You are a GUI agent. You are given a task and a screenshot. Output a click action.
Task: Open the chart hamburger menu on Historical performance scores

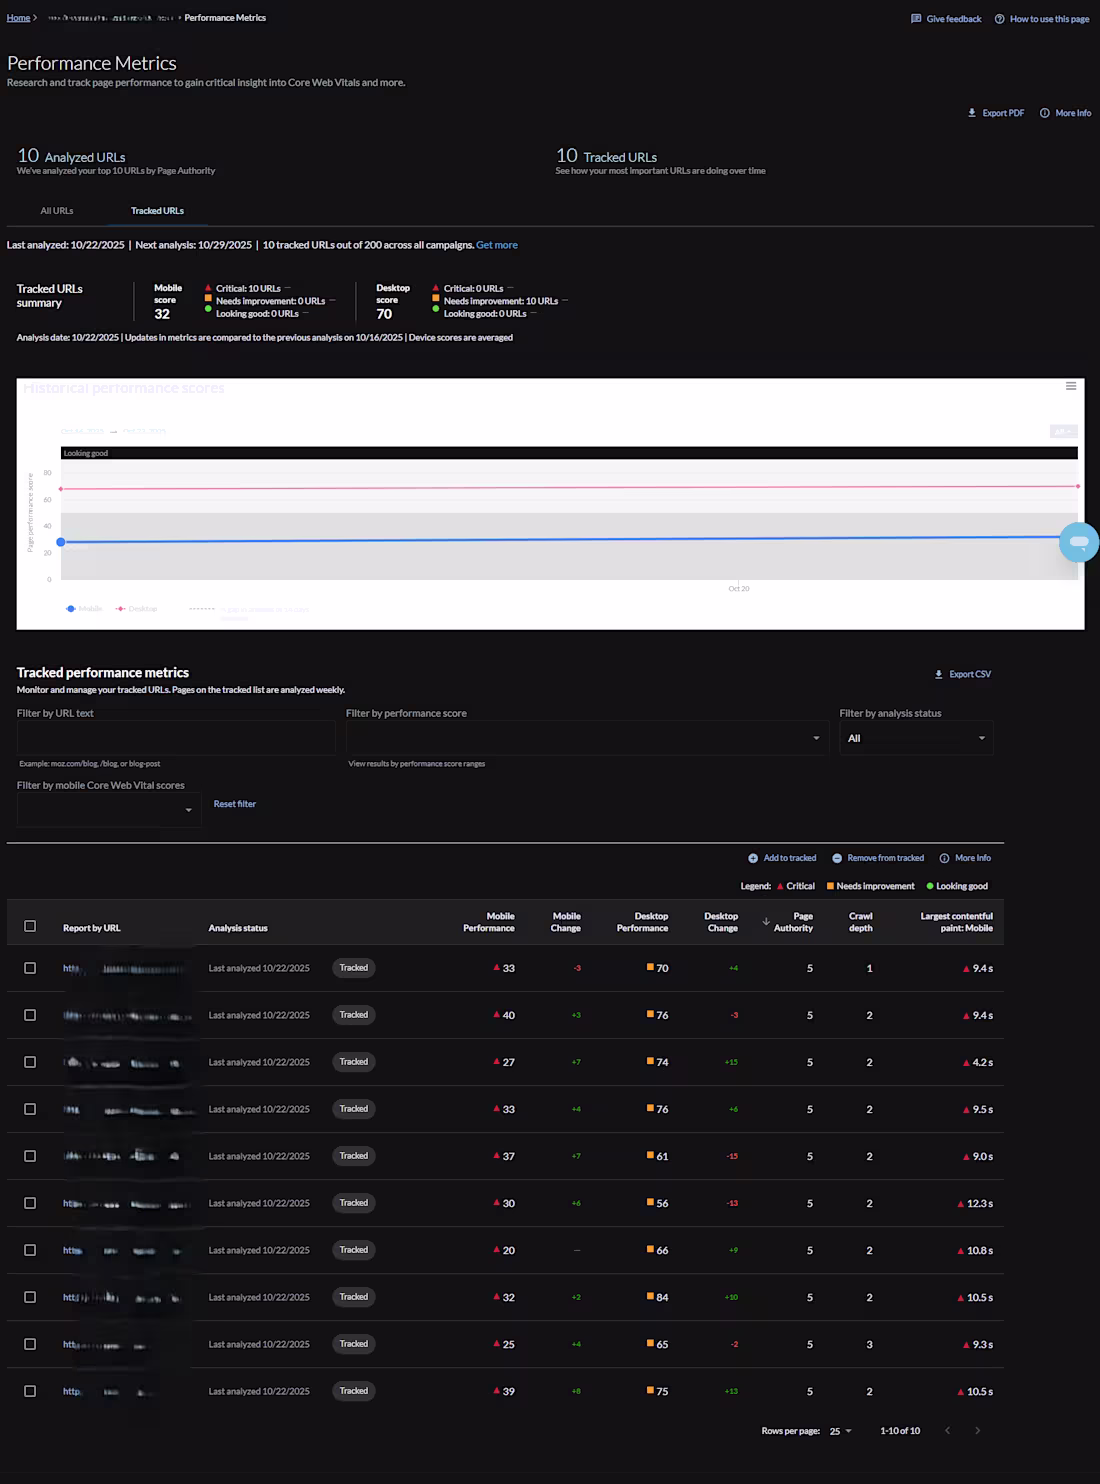point(1071,385)
